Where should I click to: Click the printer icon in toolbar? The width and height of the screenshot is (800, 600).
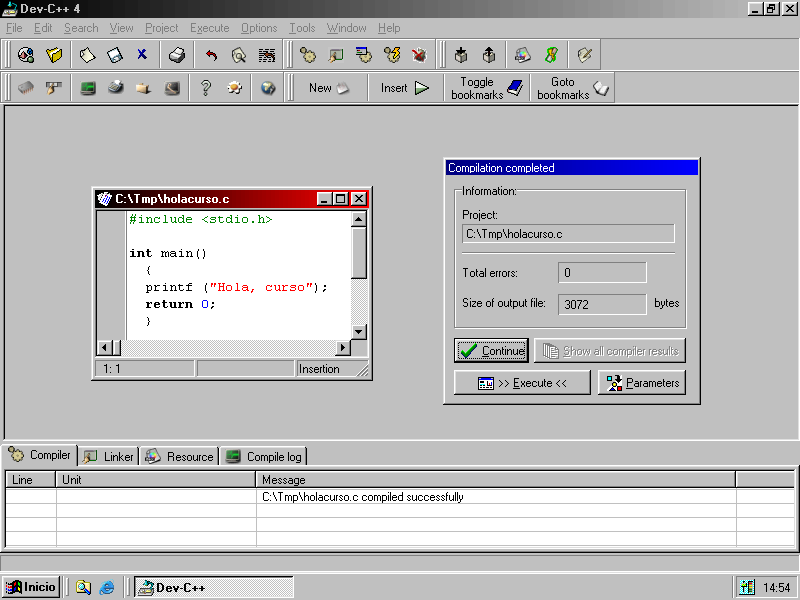[x=177, y=55]
